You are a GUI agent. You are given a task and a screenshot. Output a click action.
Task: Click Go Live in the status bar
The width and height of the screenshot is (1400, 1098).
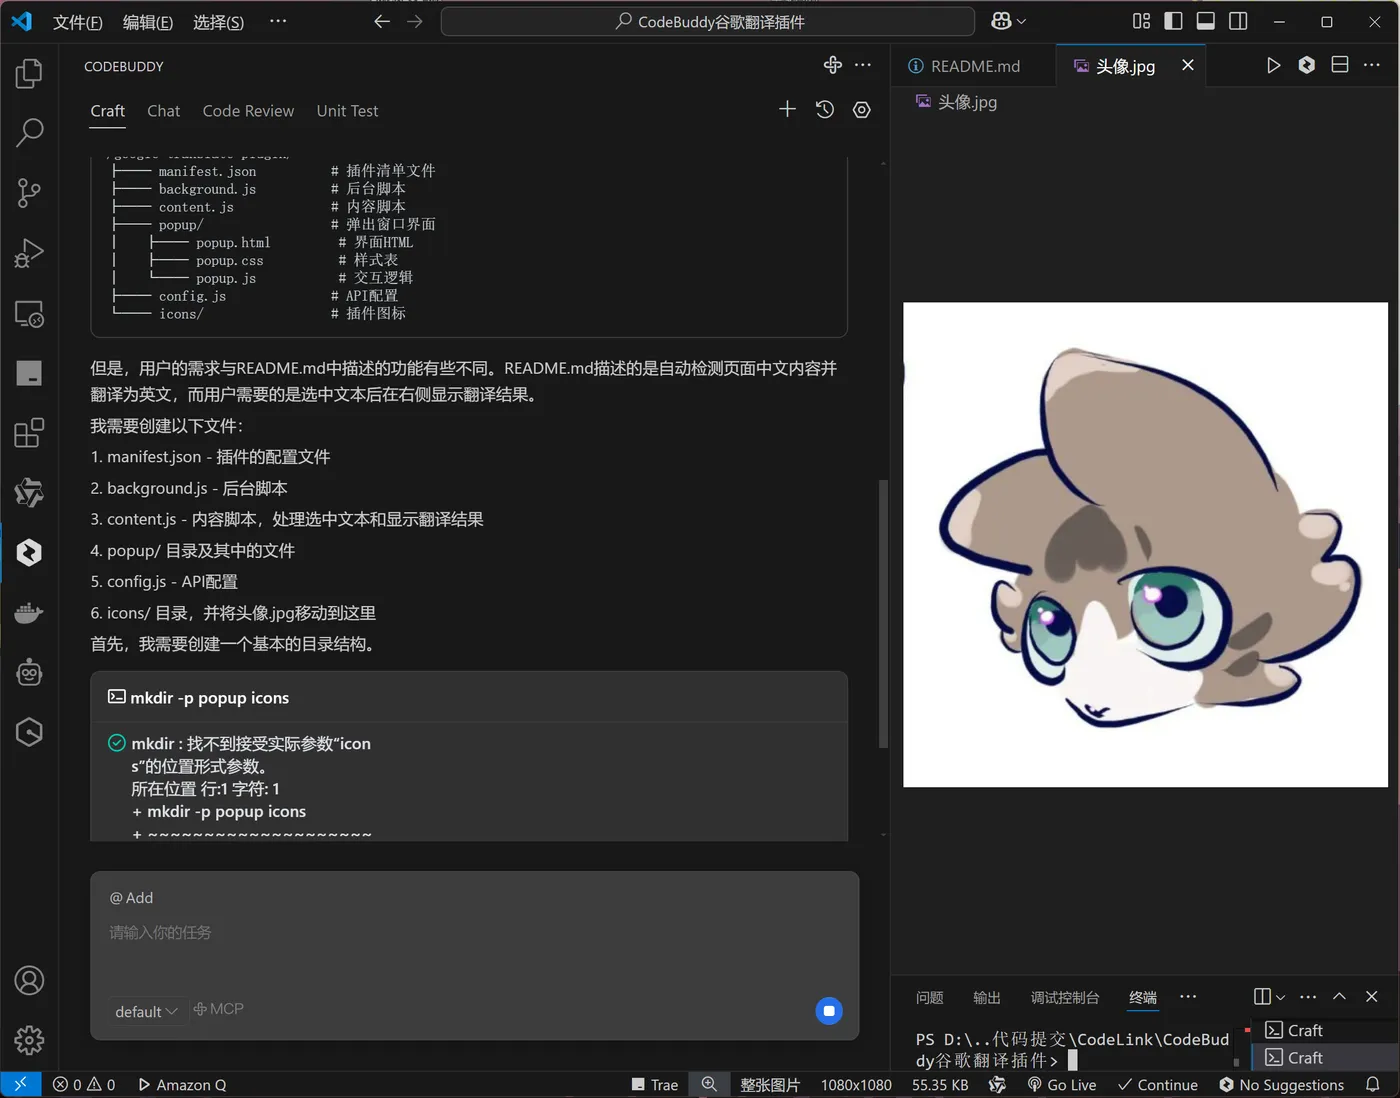pos(1061,1085)
